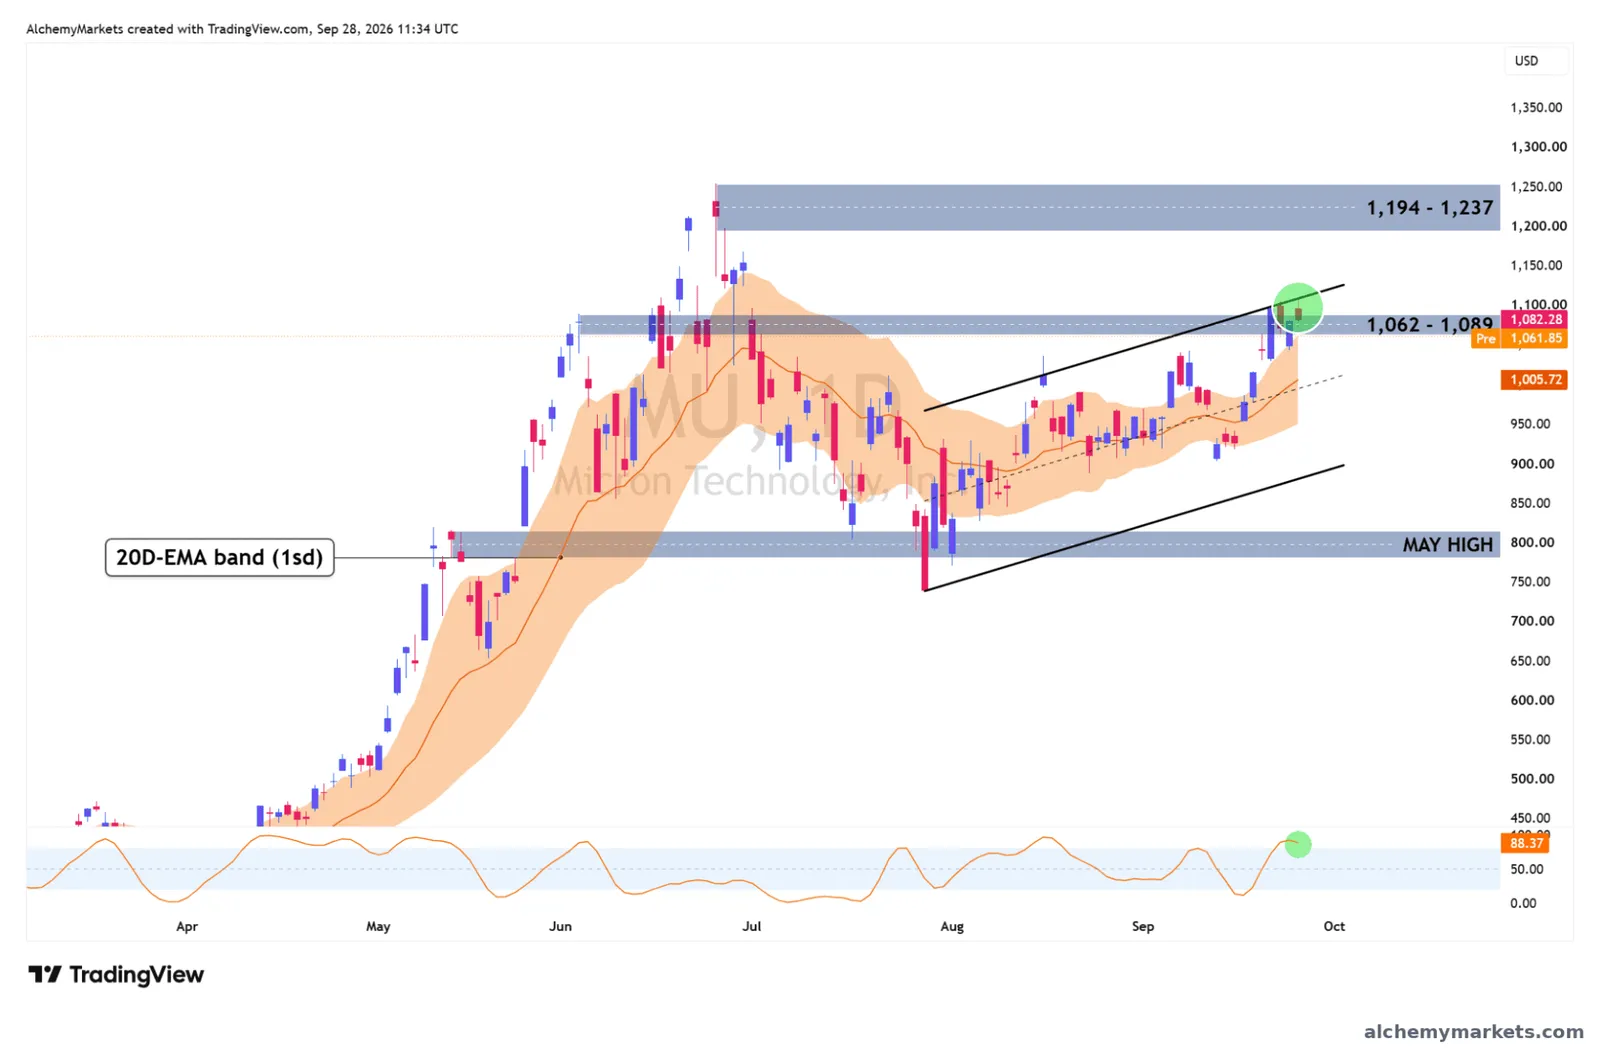The image size is (1600, 1052).
Task: Click the 800.00 price axis label
Action: (x=1533, y=543)
